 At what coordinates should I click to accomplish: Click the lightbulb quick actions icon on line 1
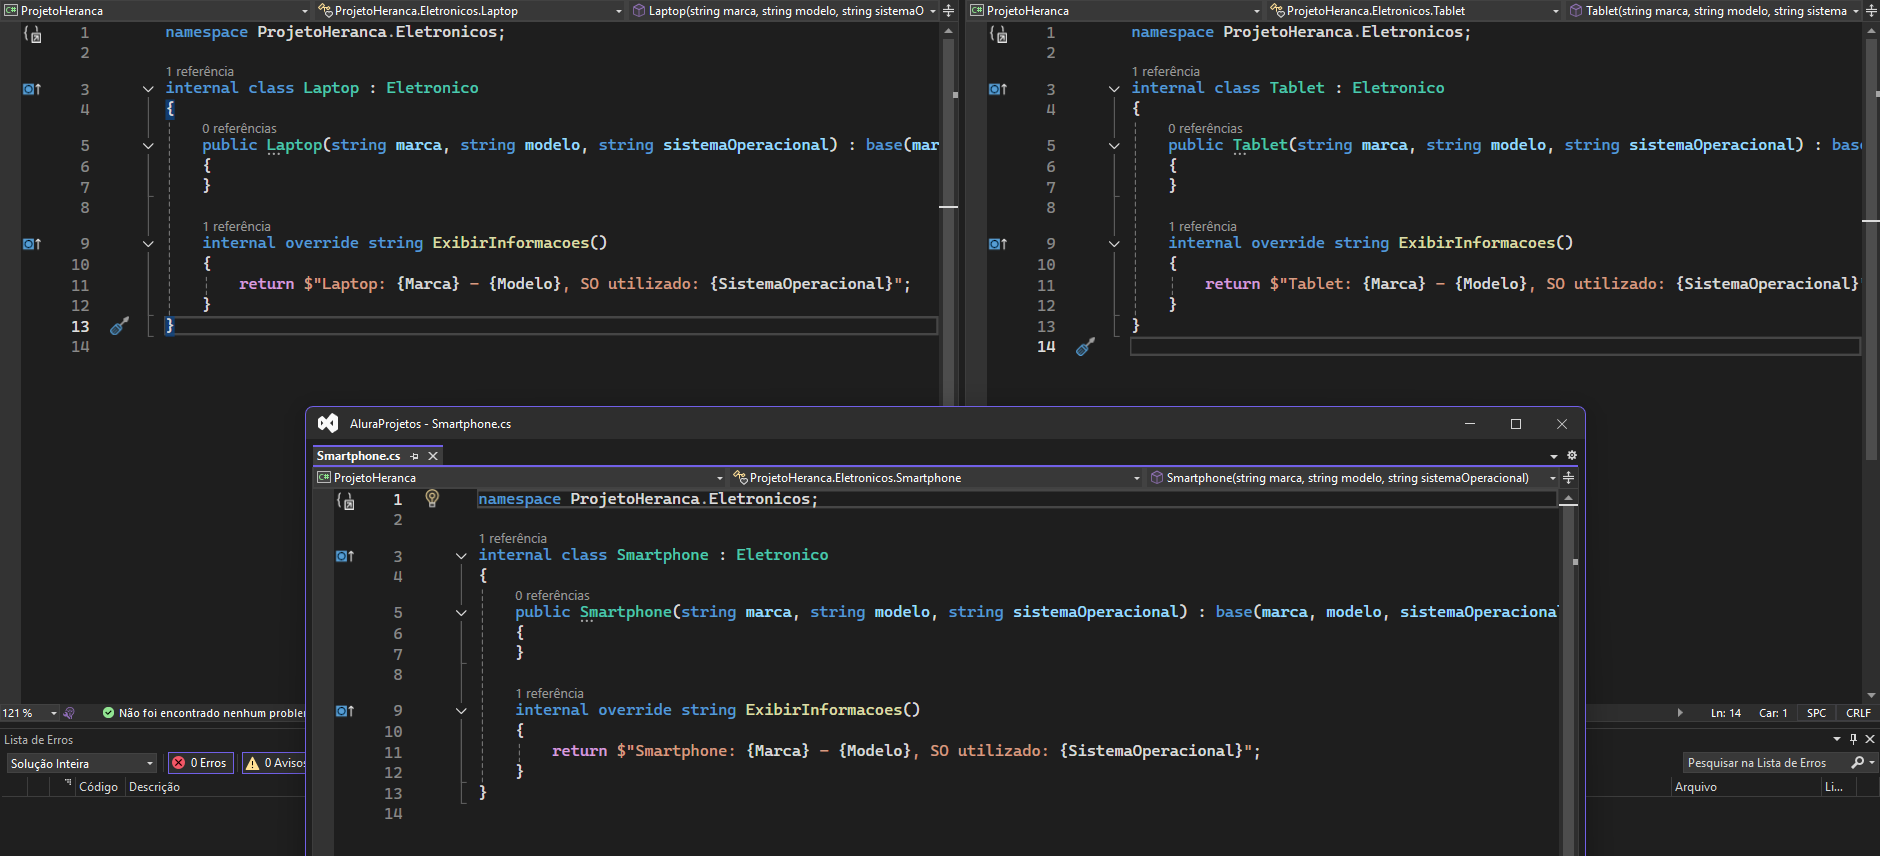432,498
